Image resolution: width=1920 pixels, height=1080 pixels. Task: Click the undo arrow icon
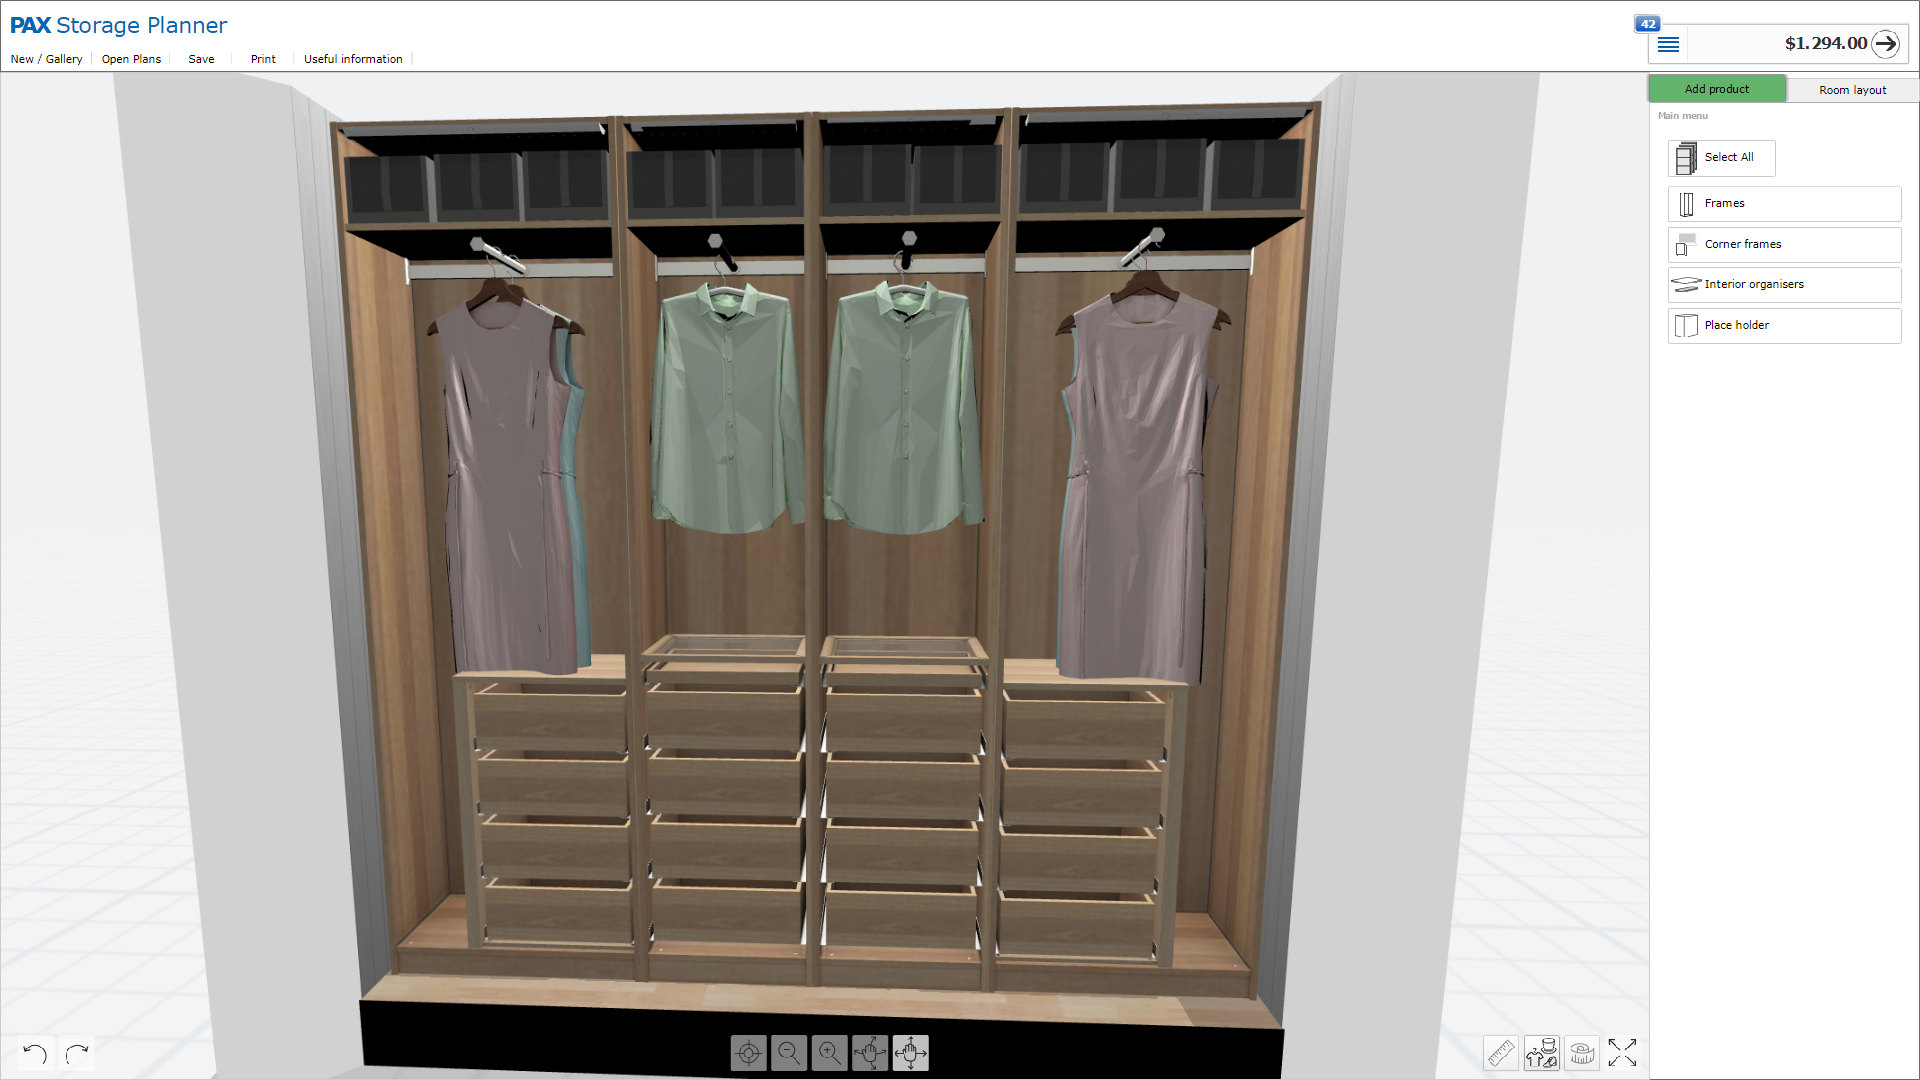point(35,1053)
